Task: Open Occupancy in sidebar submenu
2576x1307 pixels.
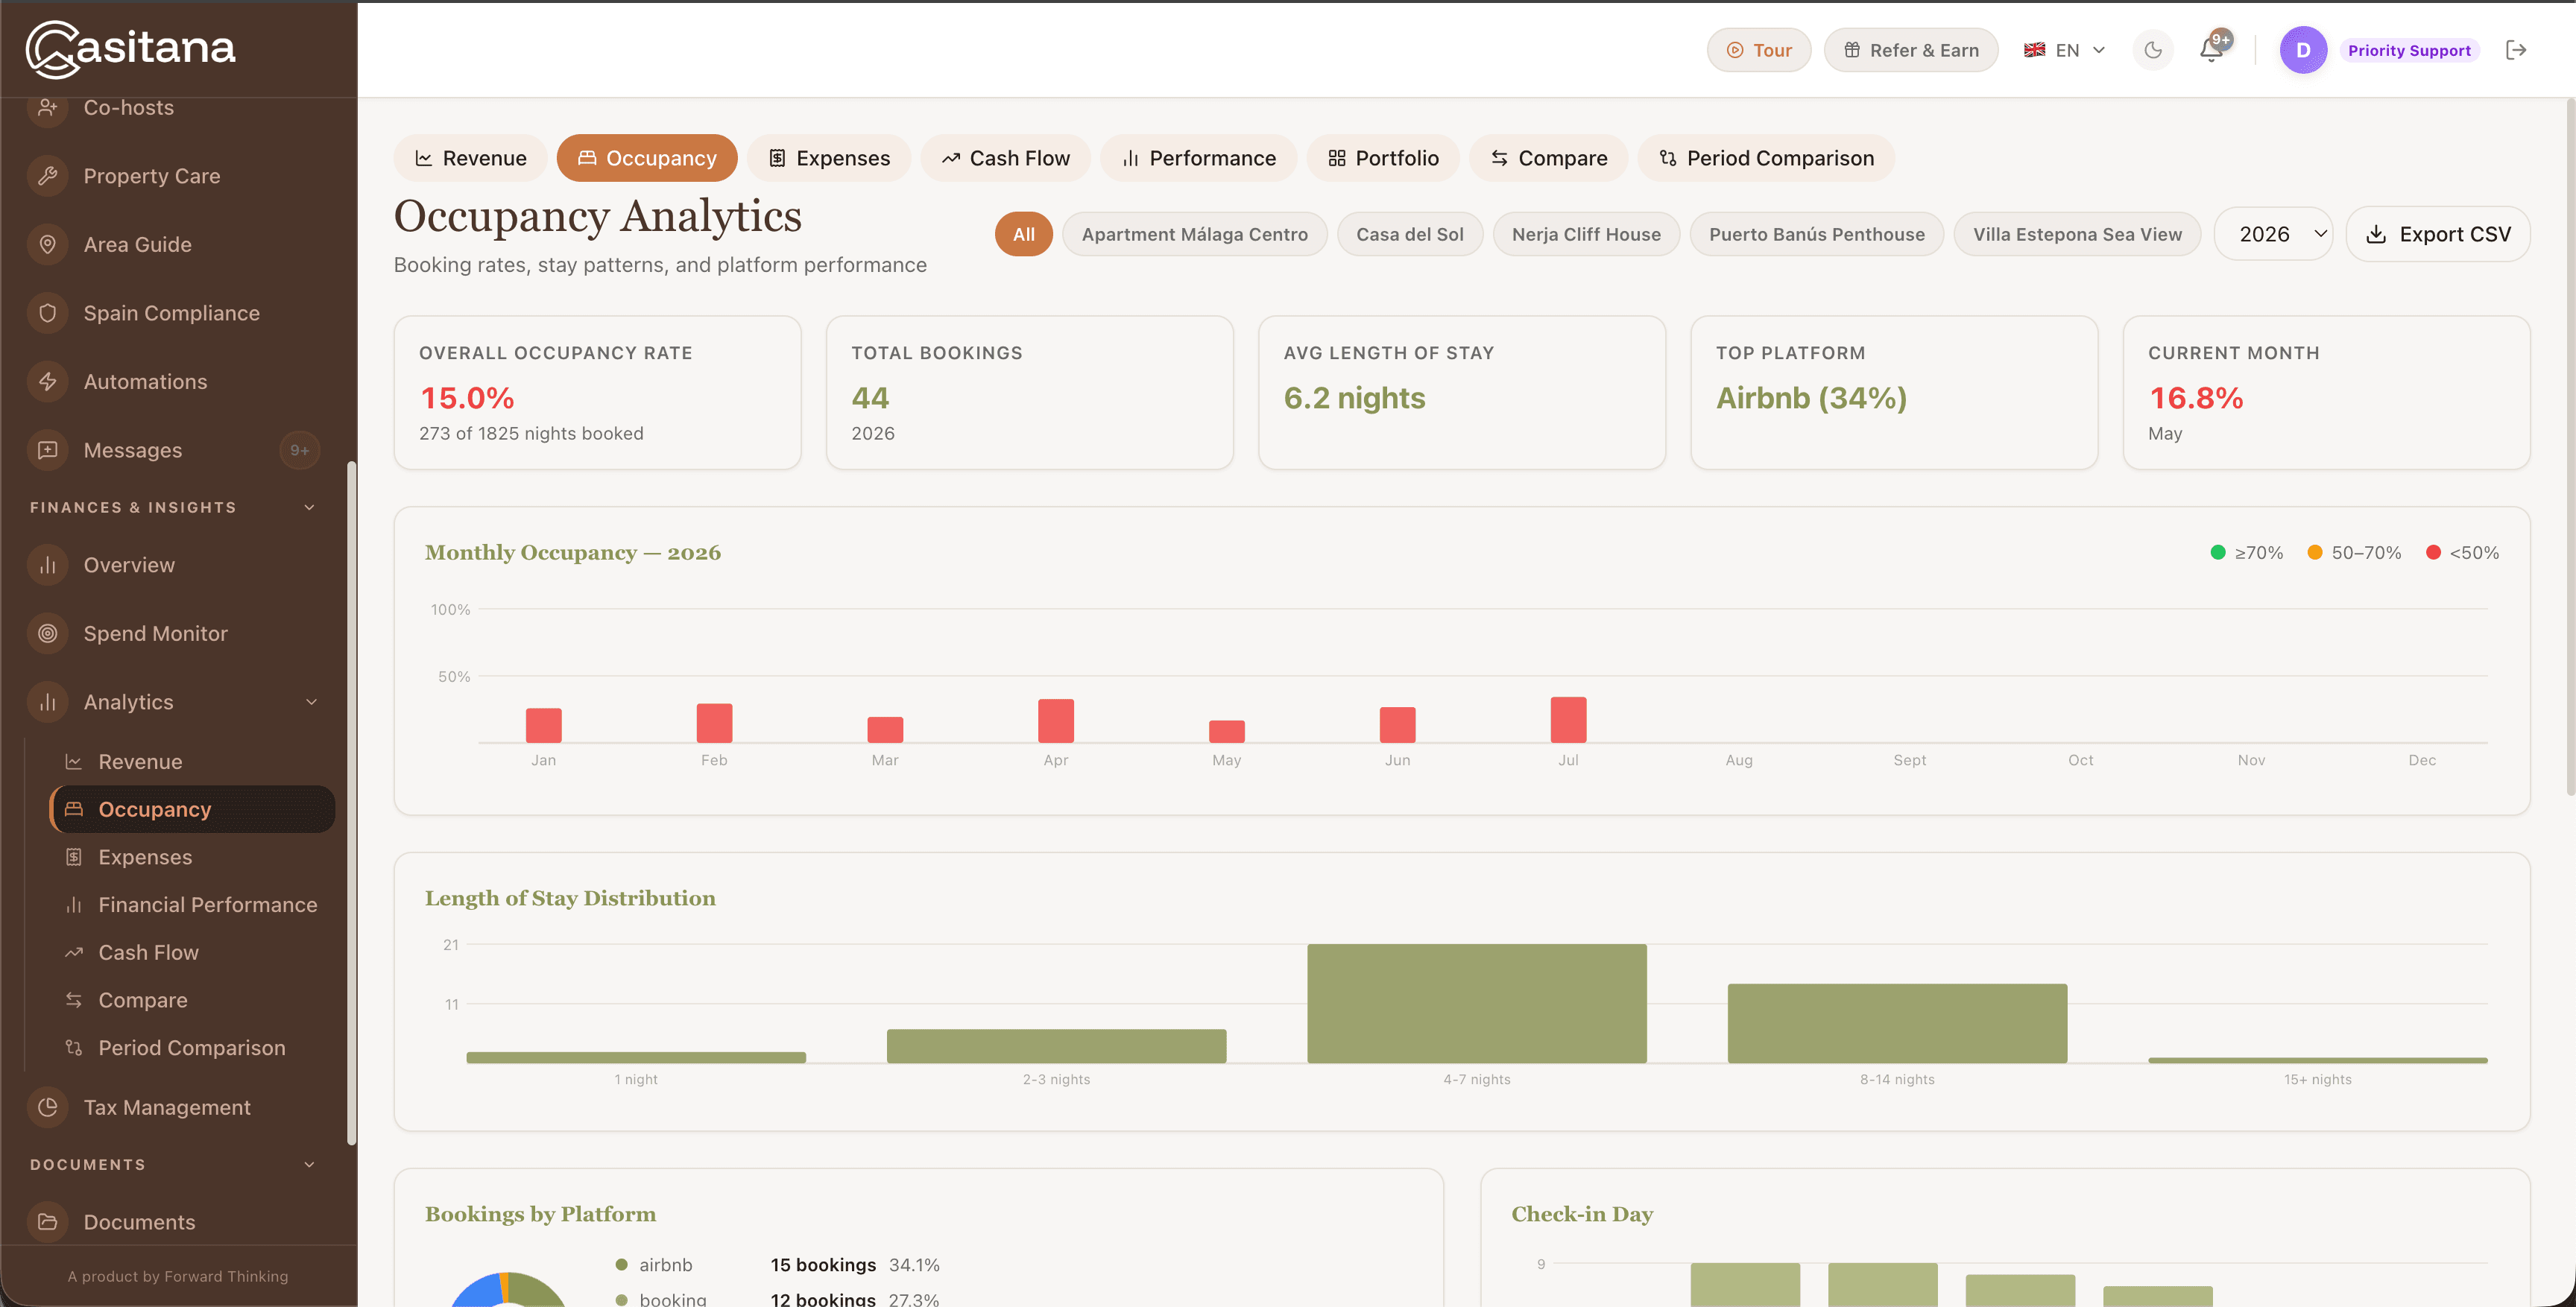Action: click(192, 809)
